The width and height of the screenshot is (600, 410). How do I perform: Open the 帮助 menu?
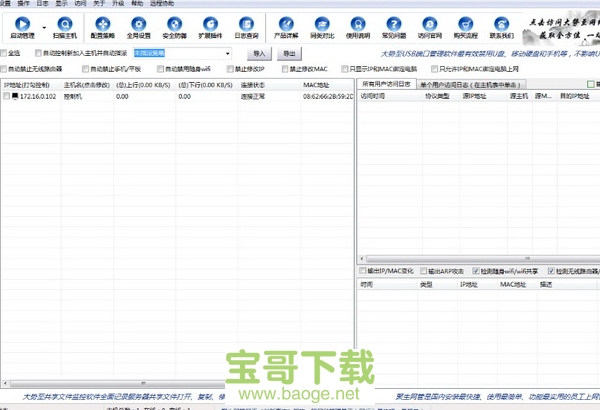(x=137, y=3)
